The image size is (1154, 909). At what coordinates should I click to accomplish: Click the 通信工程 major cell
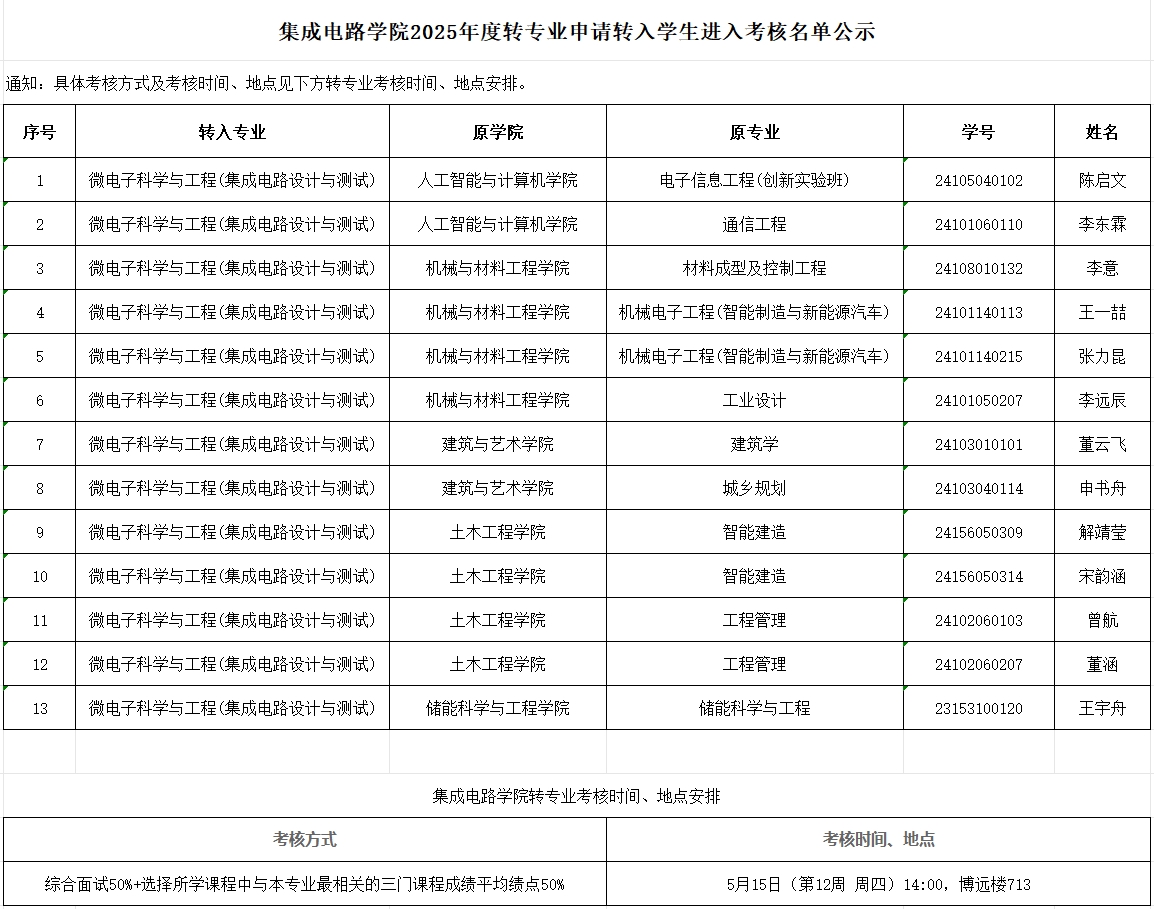point(754,225)
